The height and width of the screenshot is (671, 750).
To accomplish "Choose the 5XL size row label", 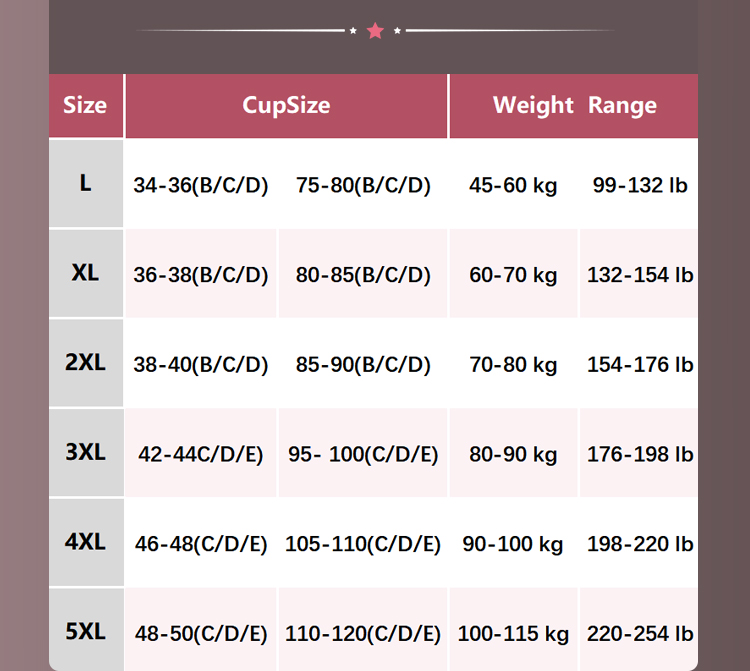I will (85, 633).
